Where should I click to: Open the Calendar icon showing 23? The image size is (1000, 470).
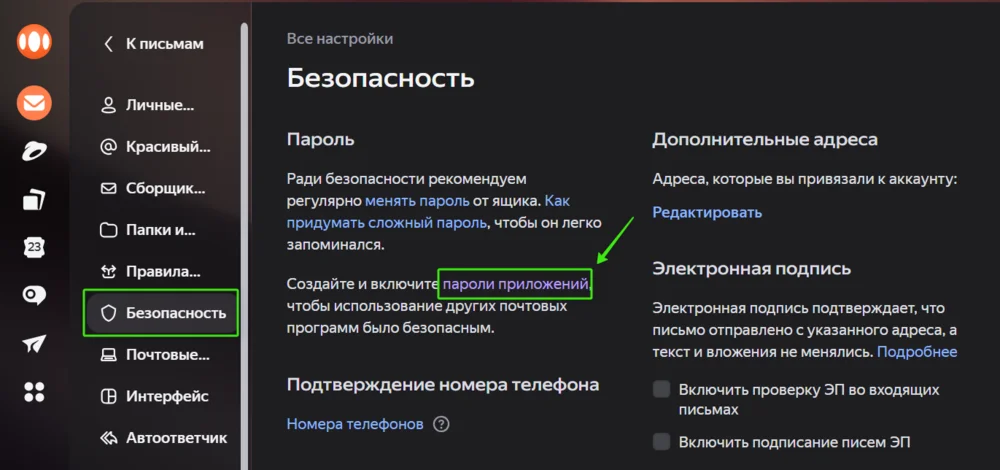coord(34,247)
